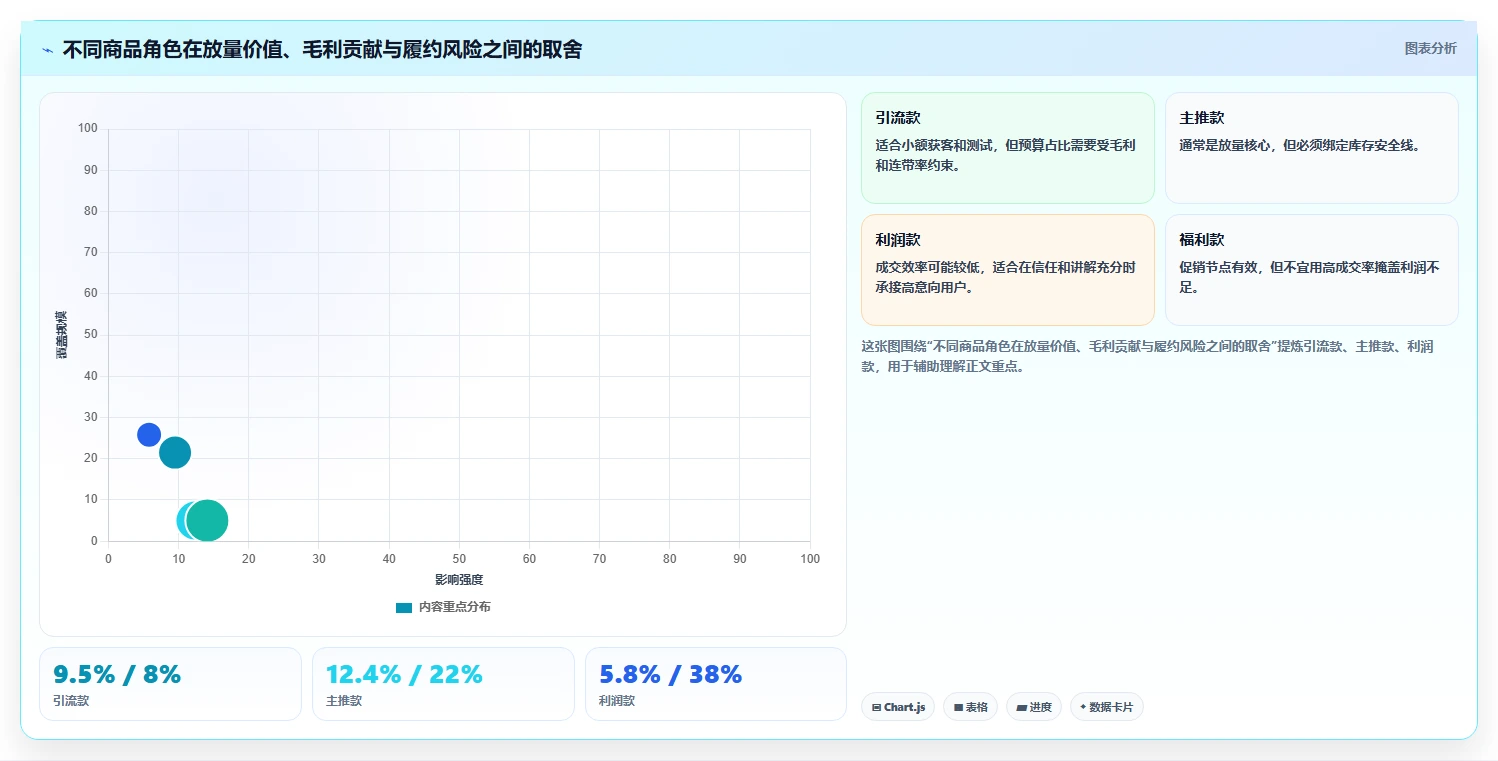Click the 12.4% / 22% stat card

coord(443,684)
